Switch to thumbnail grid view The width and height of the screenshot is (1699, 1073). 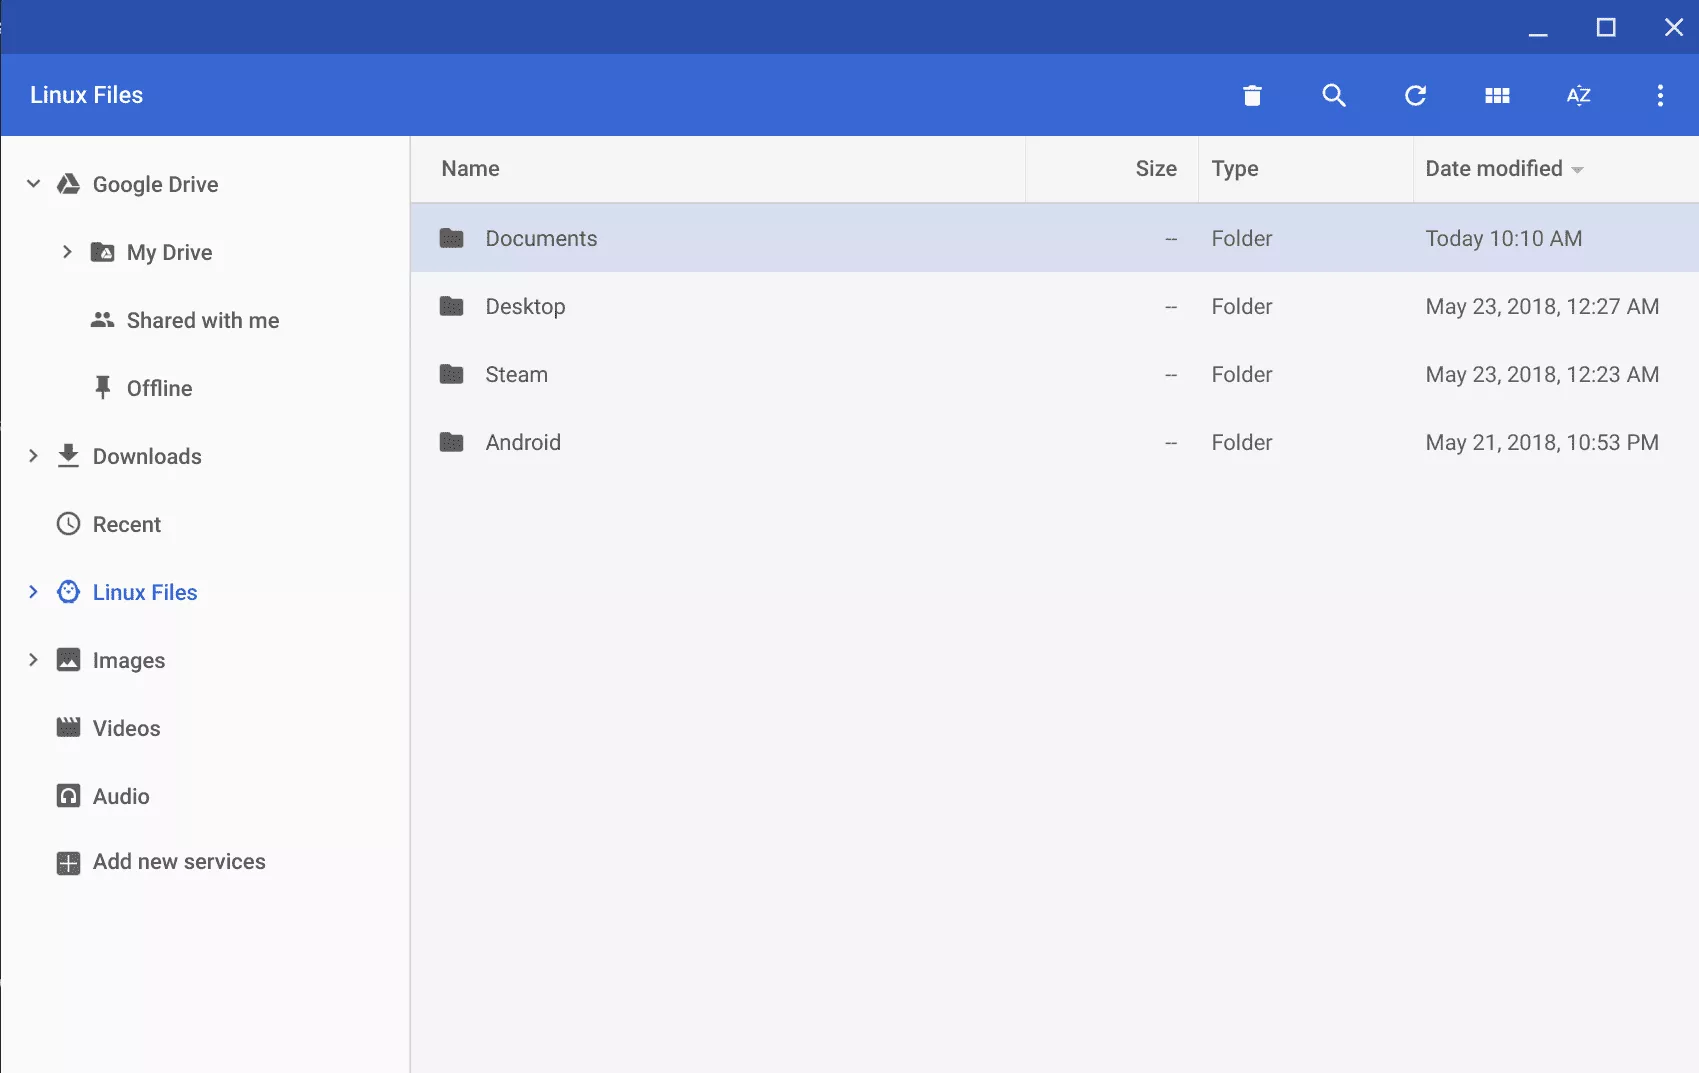1497,96
